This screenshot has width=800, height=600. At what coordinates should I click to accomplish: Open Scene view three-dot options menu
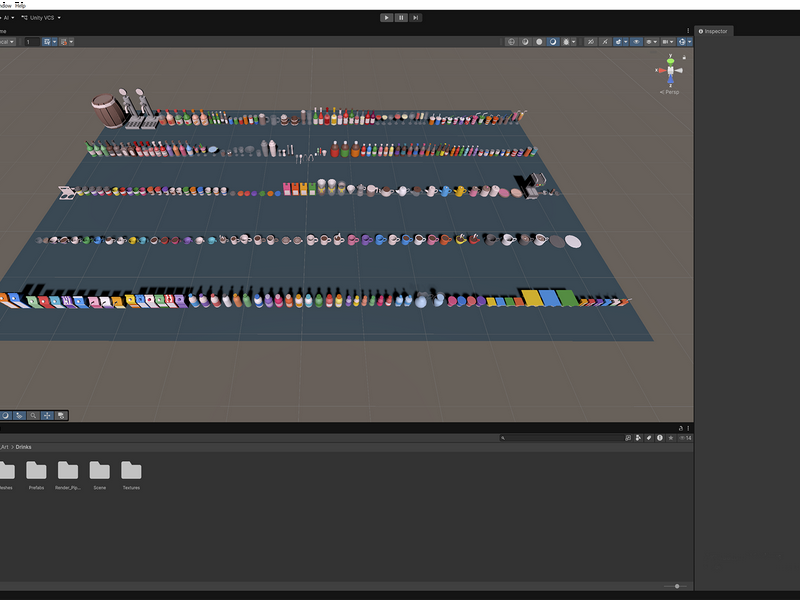(688, 31)
